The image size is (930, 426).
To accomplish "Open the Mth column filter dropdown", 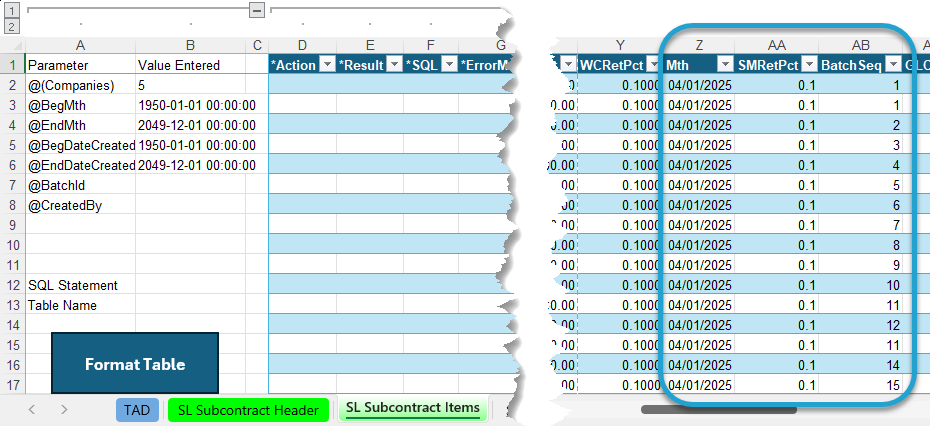I will (x=725, y=65).
